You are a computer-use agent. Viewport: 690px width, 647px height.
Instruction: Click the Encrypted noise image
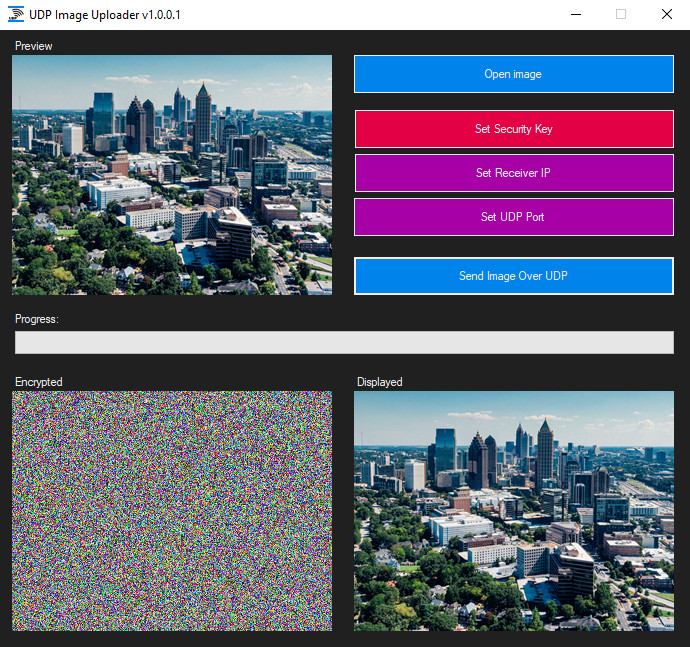[172, 511]
